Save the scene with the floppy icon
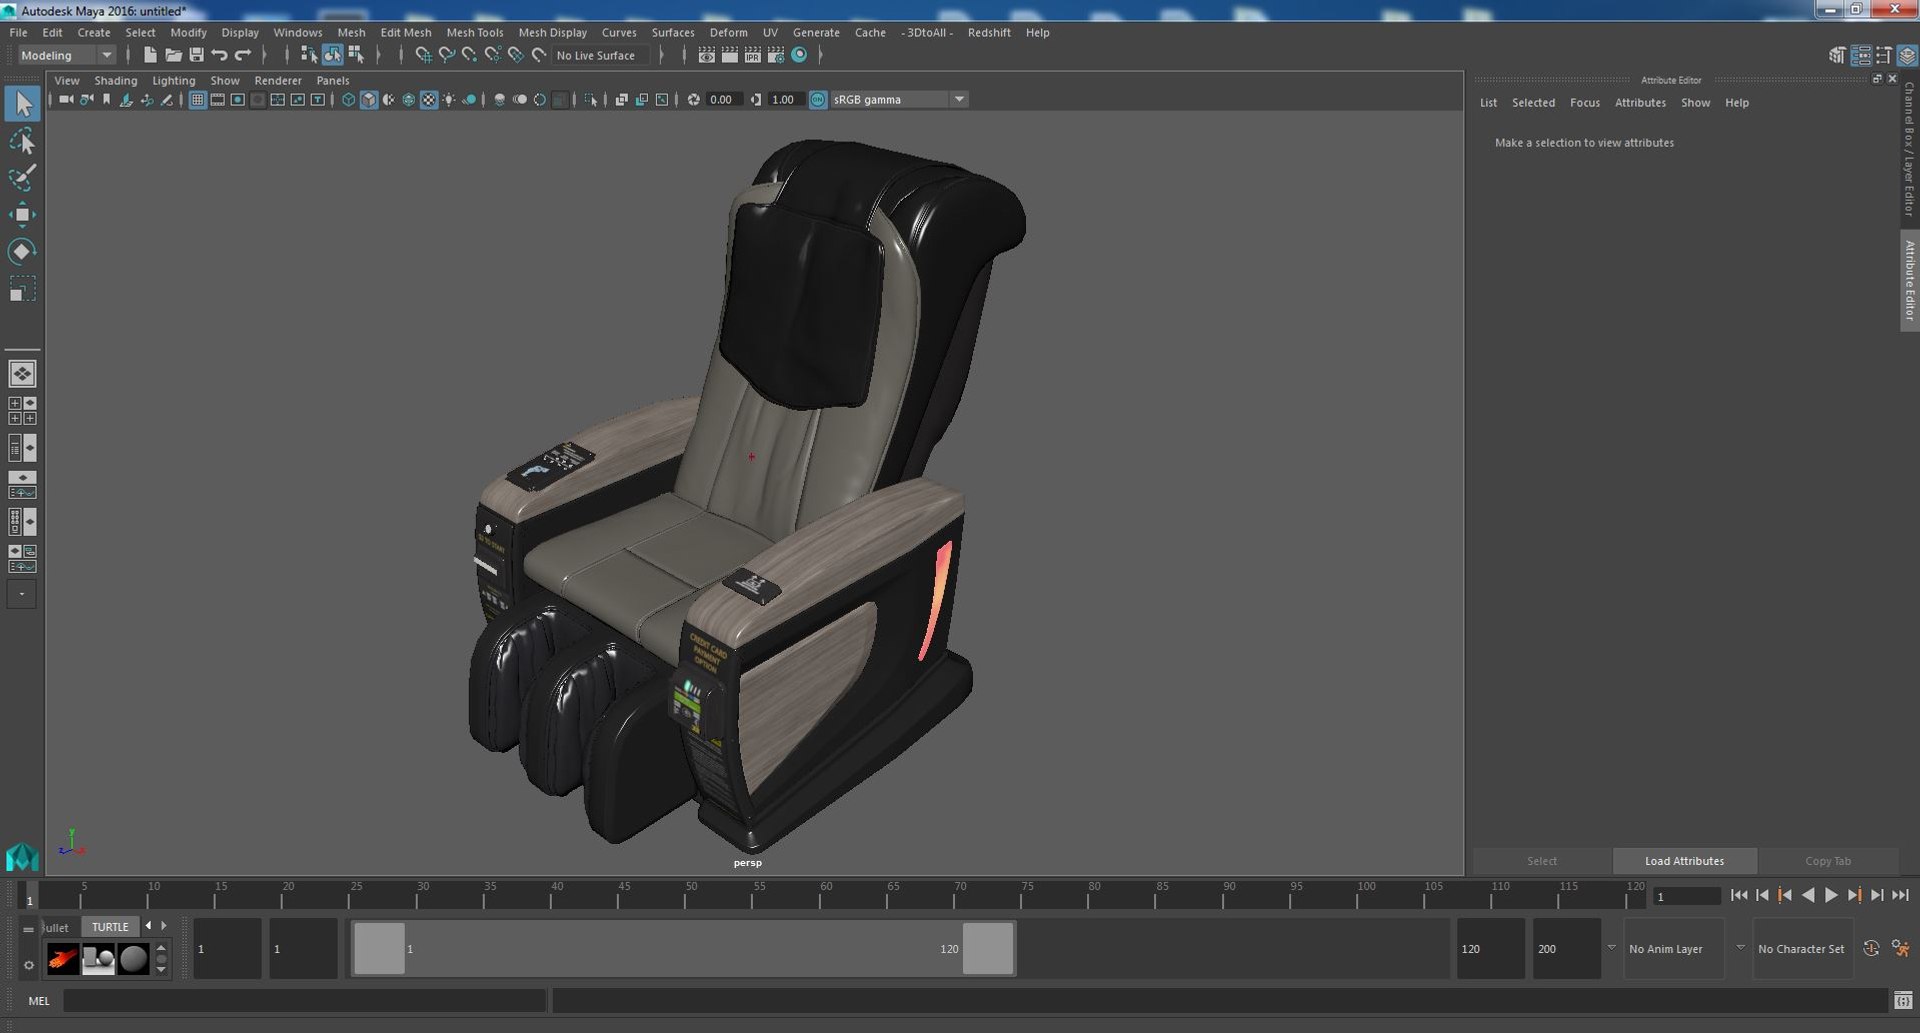Screen dimensions: 1920x1033 [x=196, y=55]
